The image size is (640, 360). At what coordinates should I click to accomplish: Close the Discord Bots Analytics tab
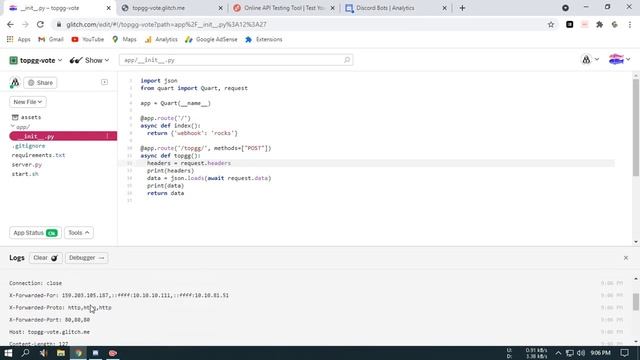pyautogui.click(x=444, y=8)
